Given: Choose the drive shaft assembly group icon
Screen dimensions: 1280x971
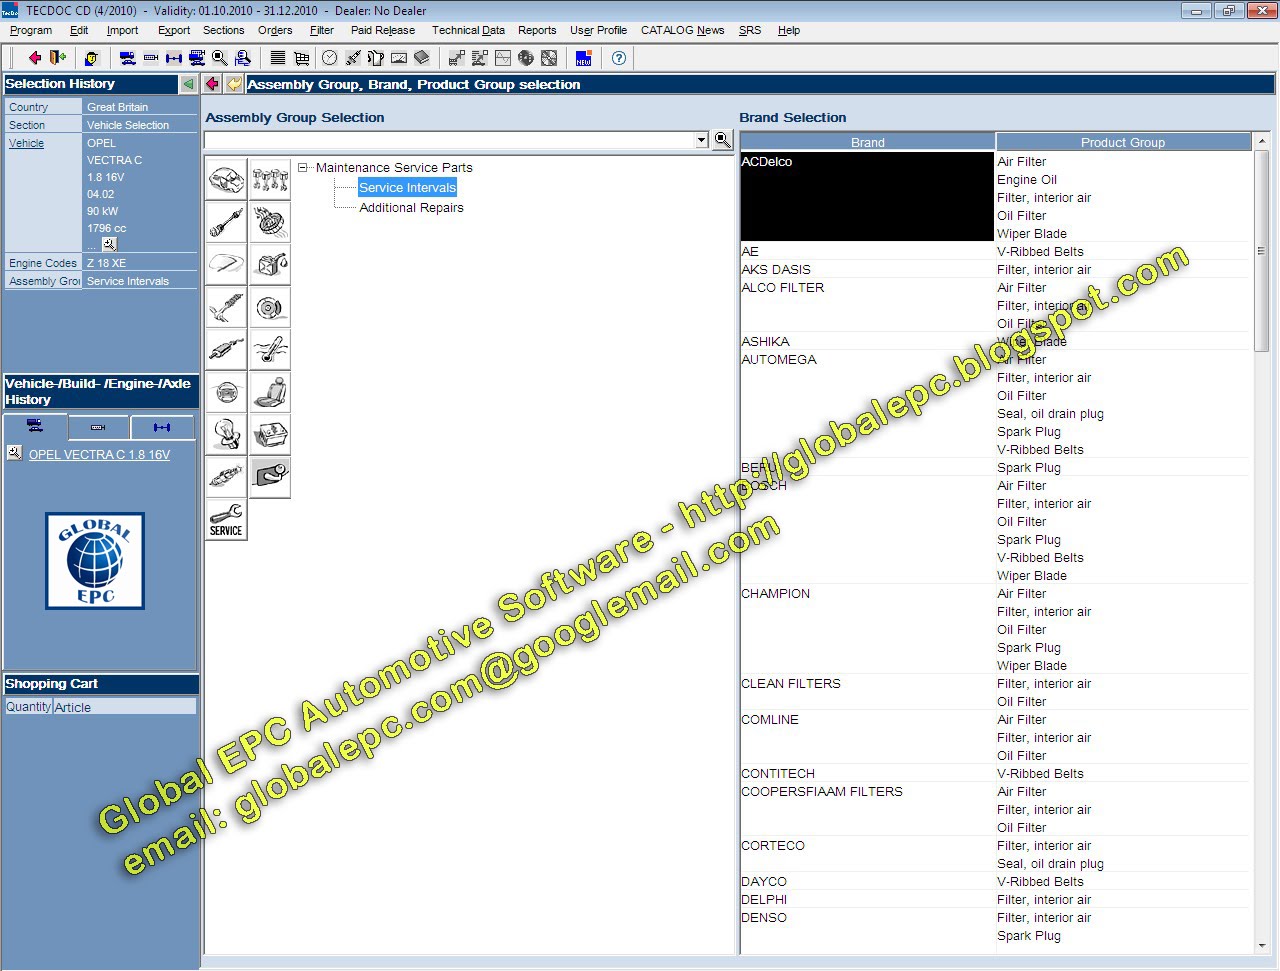Looking at the screenshot, I should tap(226, 221).
